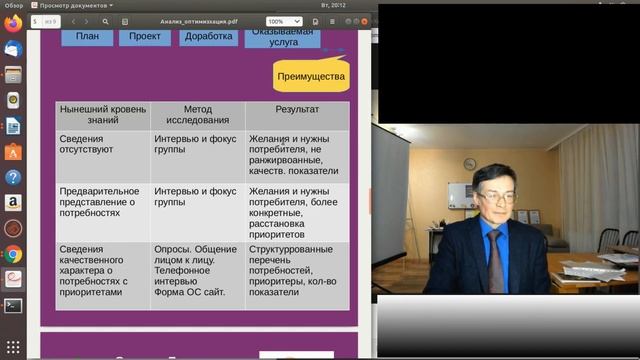
Task: Show the applications grid in the dock
Action: tap(13, 347)
